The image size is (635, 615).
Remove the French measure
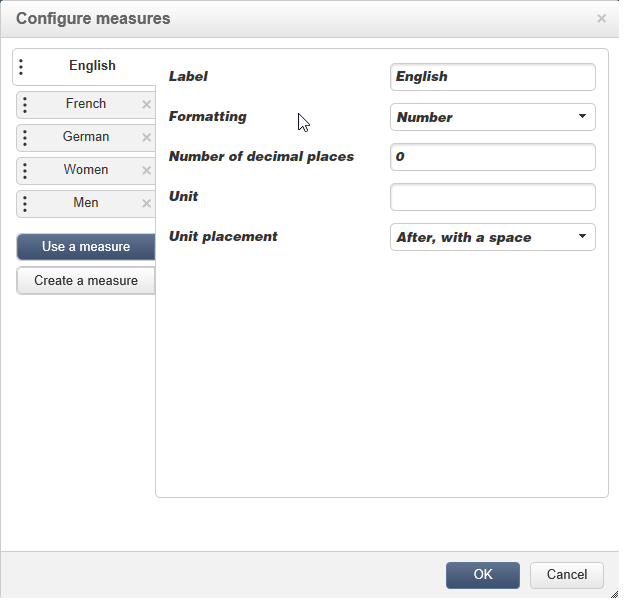pos(147,105)
